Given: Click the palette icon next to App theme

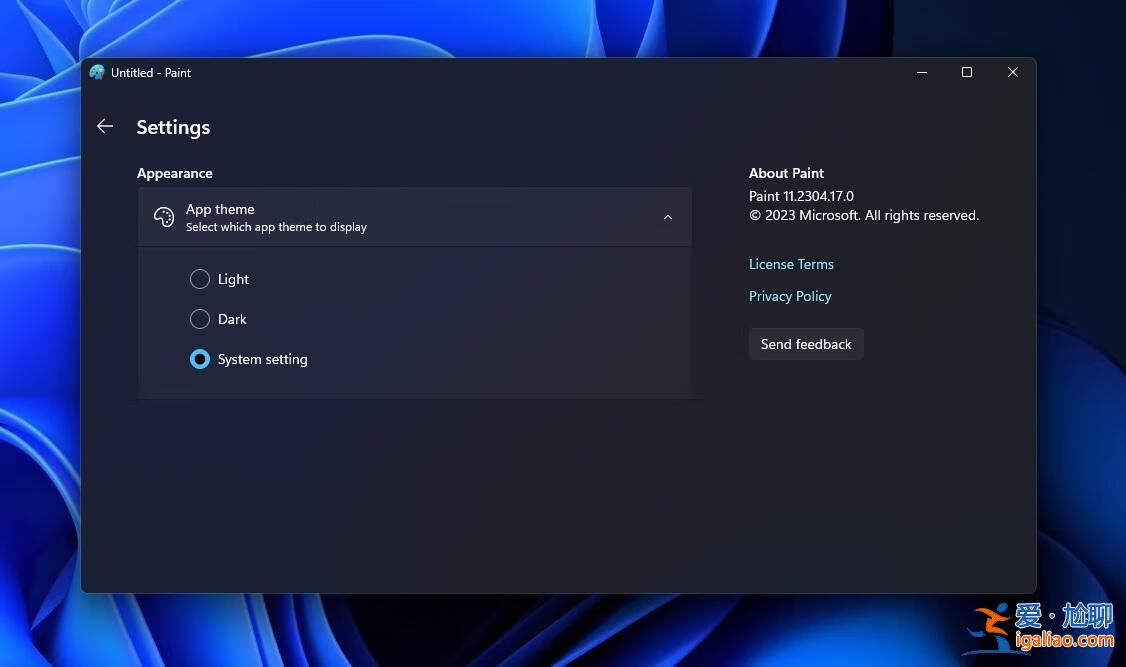Looking at the screenshot, I should pyautogui.click(x=164, y=217).
